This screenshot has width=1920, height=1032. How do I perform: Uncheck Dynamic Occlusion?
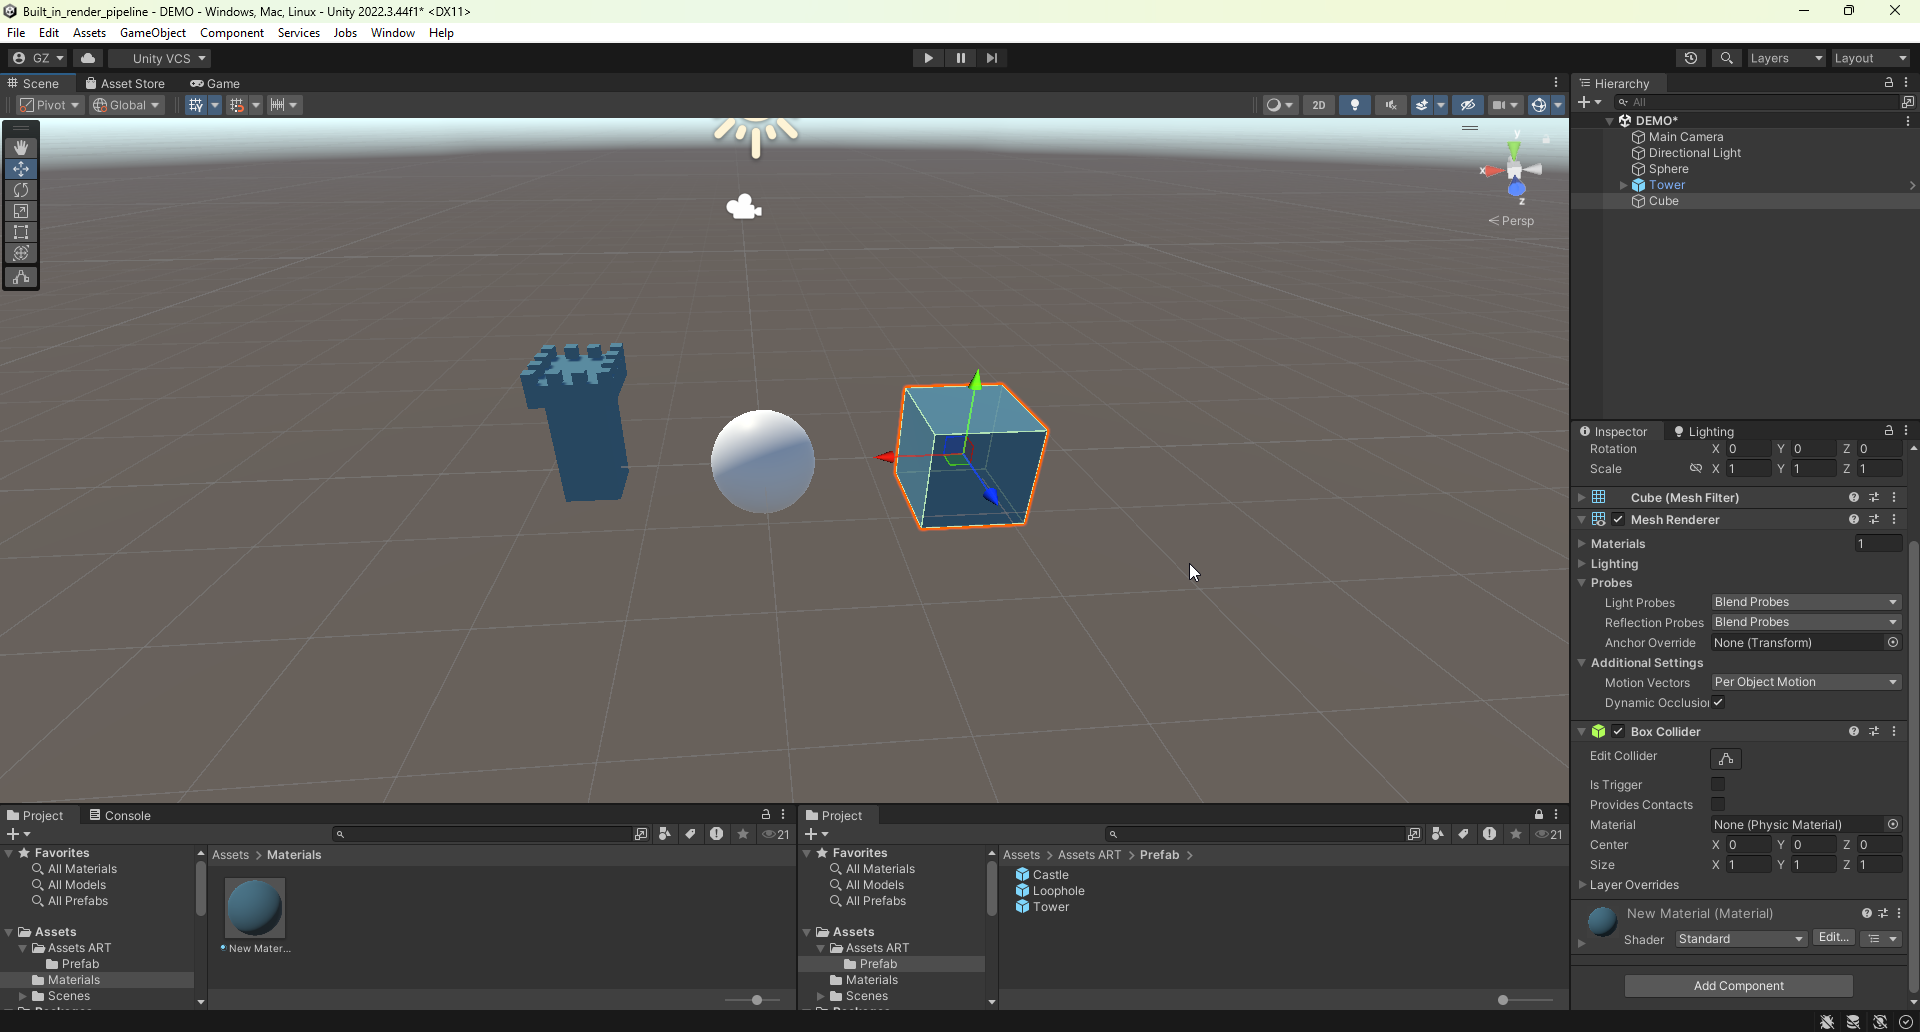click(1718, 702)
